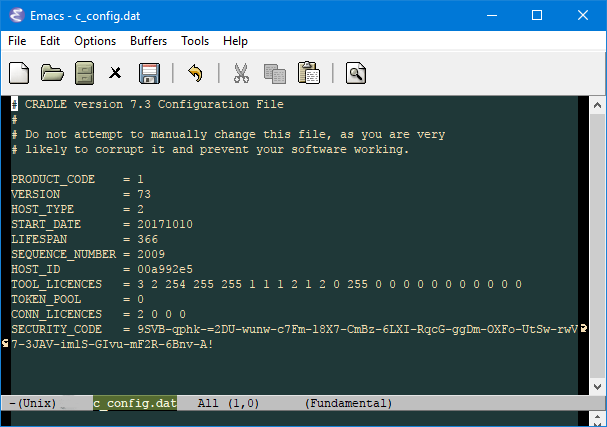Create a new file with toolbar icon
Viewport: 607px width, 427px height.
pyautogui.click(x=19, y=73)
